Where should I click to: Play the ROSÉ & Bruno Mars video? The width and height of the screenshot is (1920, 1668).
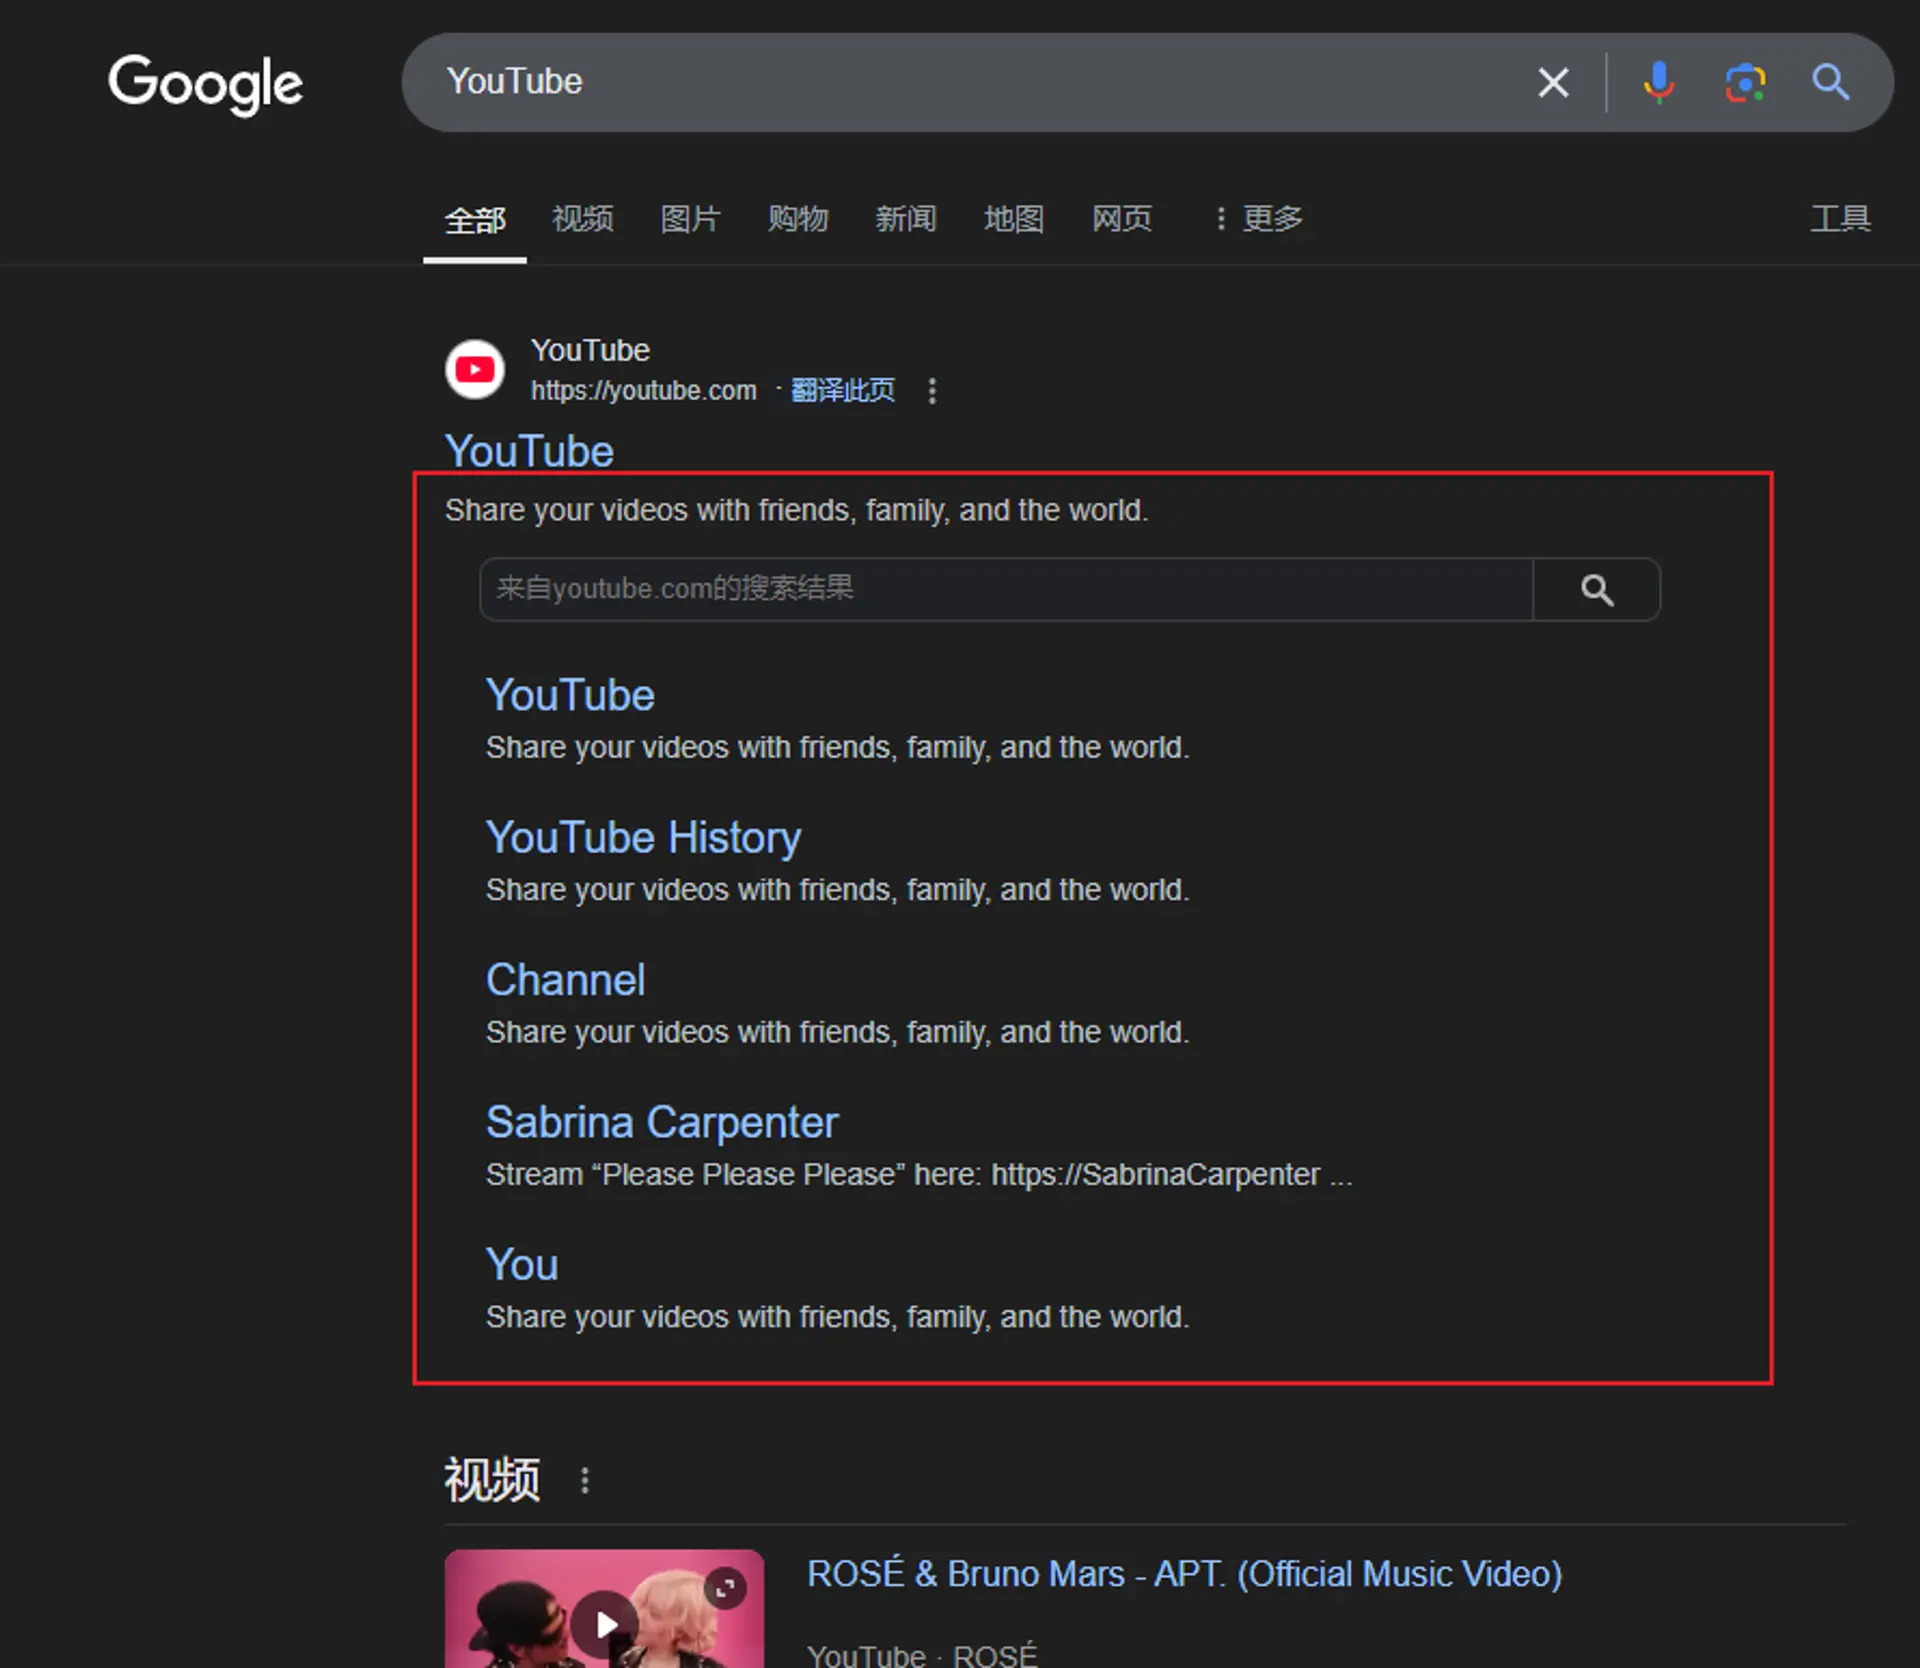[604, 1623]
